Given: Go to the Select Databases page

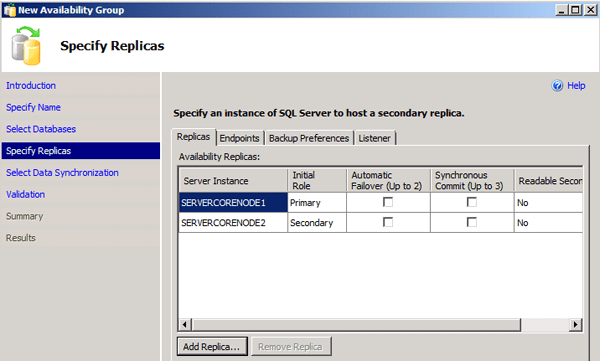Looking at the screenshot, I should pyautogui.click(x=41, y=129).
